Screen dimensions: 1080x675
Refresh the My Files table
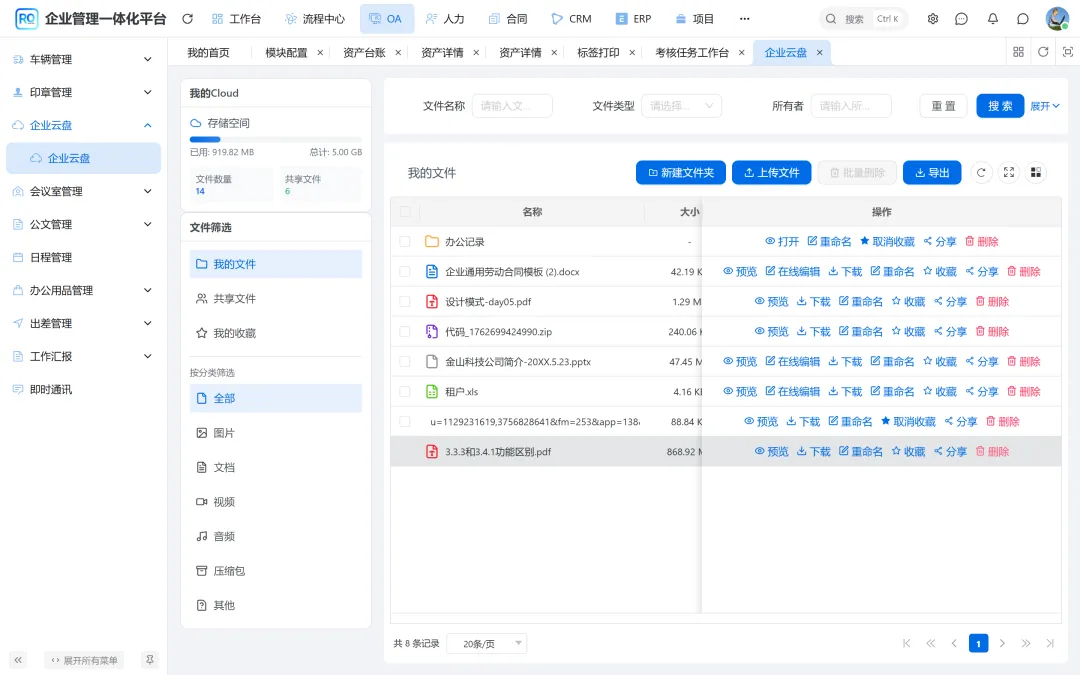pyautogui.click(x=981, y=173)
